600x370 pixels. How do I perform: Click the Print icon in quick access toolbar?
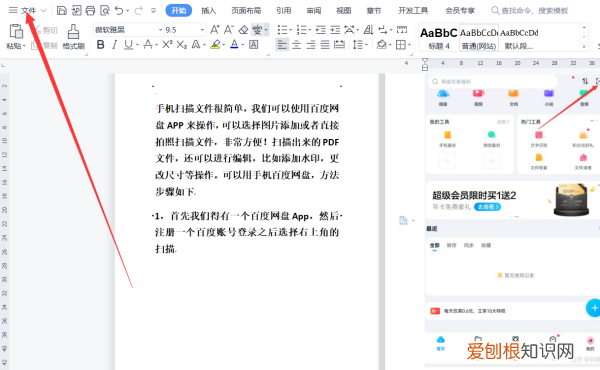(x=90, y=10)
